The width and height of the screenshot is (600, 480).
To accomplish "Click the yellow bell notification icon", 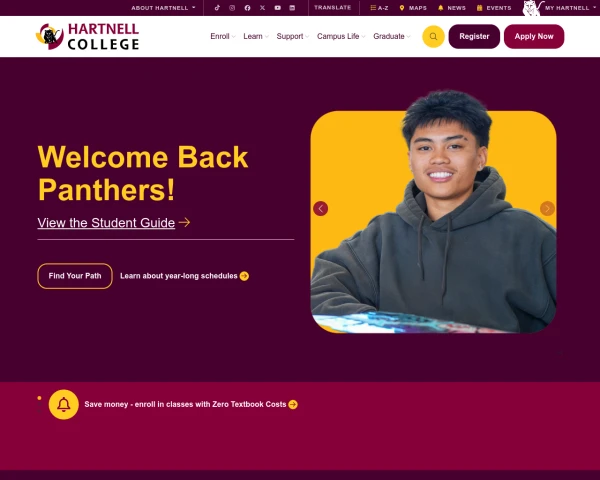I will tap(64, 404).
